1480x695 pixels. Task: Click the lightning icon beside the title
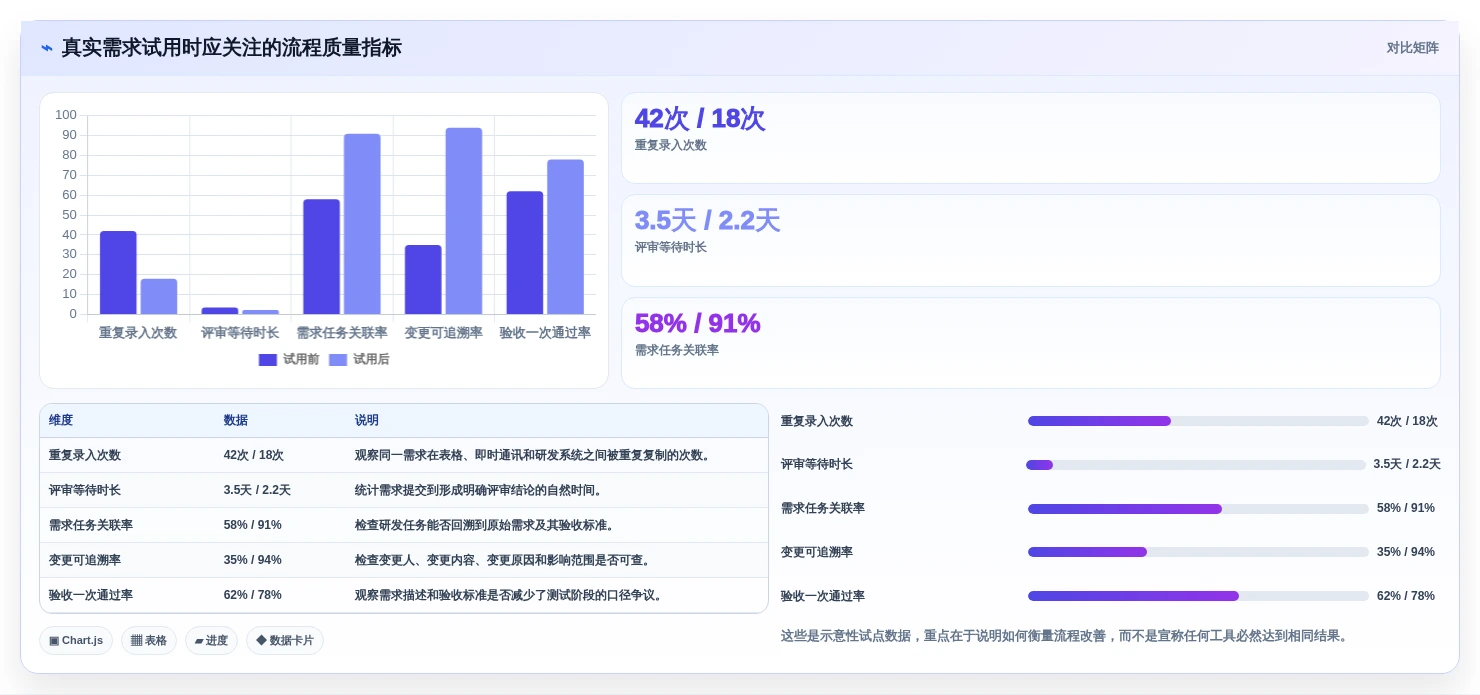(47, 48)
